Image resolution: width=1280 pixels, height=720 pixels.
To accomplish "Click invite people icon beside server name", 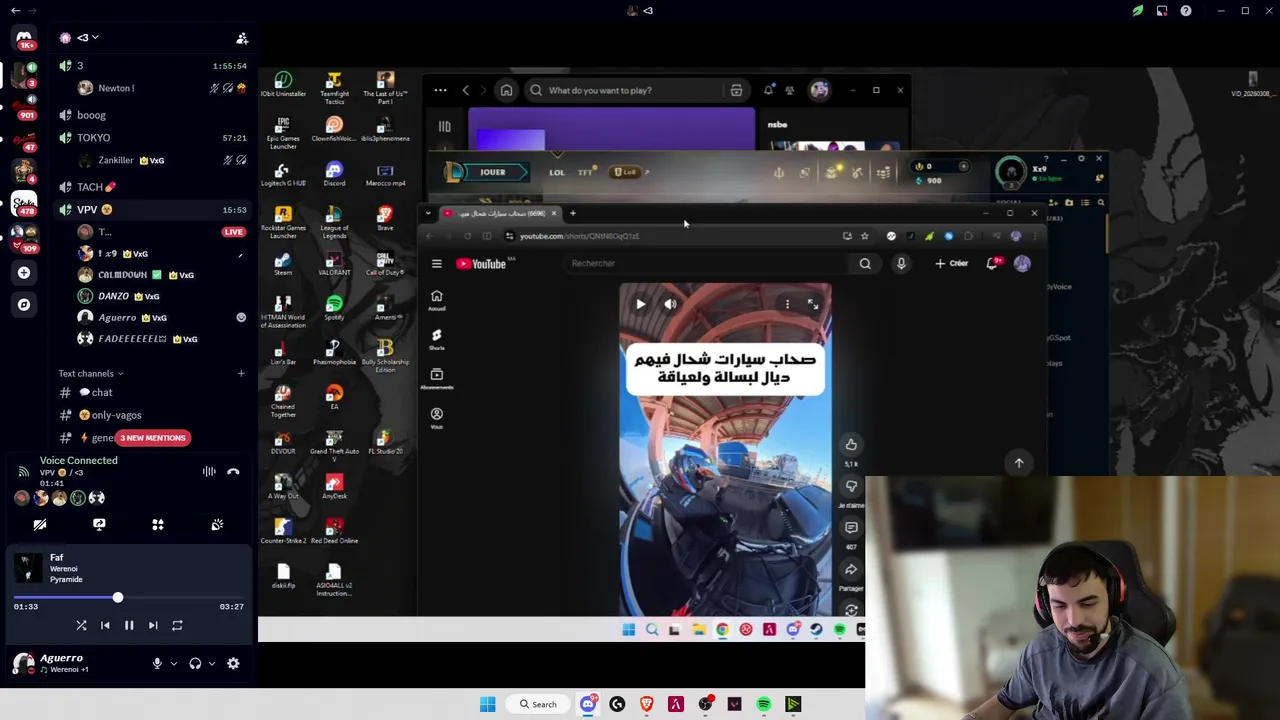I will [242, 38].
